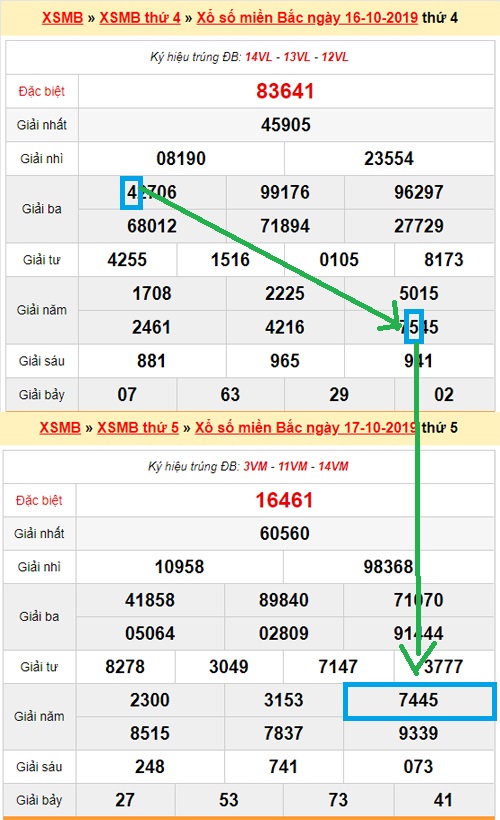Select second prize number 08190
The image size is (500, 820).
tap(181, 158)
